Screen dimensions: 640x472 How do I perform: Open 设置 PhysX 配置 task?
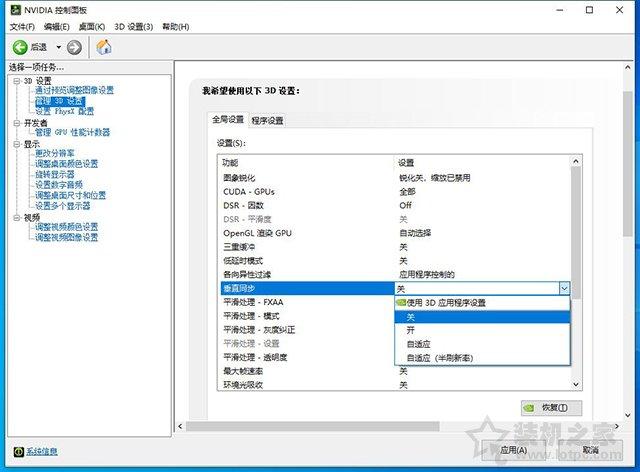[x=64, y=111]
